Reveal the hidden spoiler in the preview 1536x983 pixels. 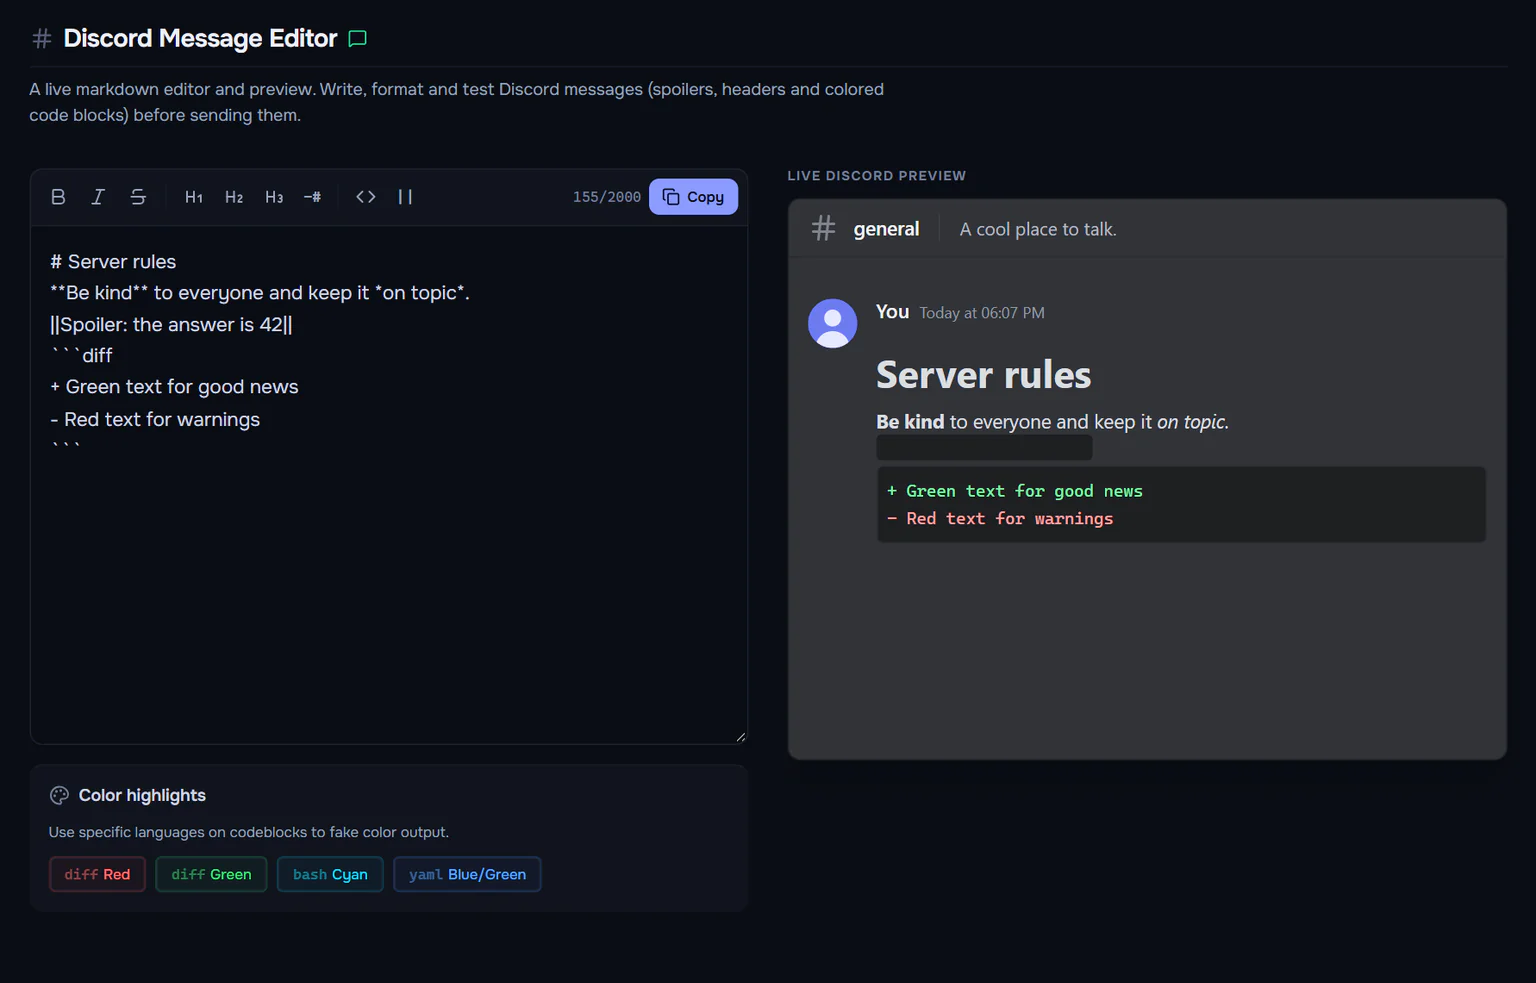(x=984, y=447)
